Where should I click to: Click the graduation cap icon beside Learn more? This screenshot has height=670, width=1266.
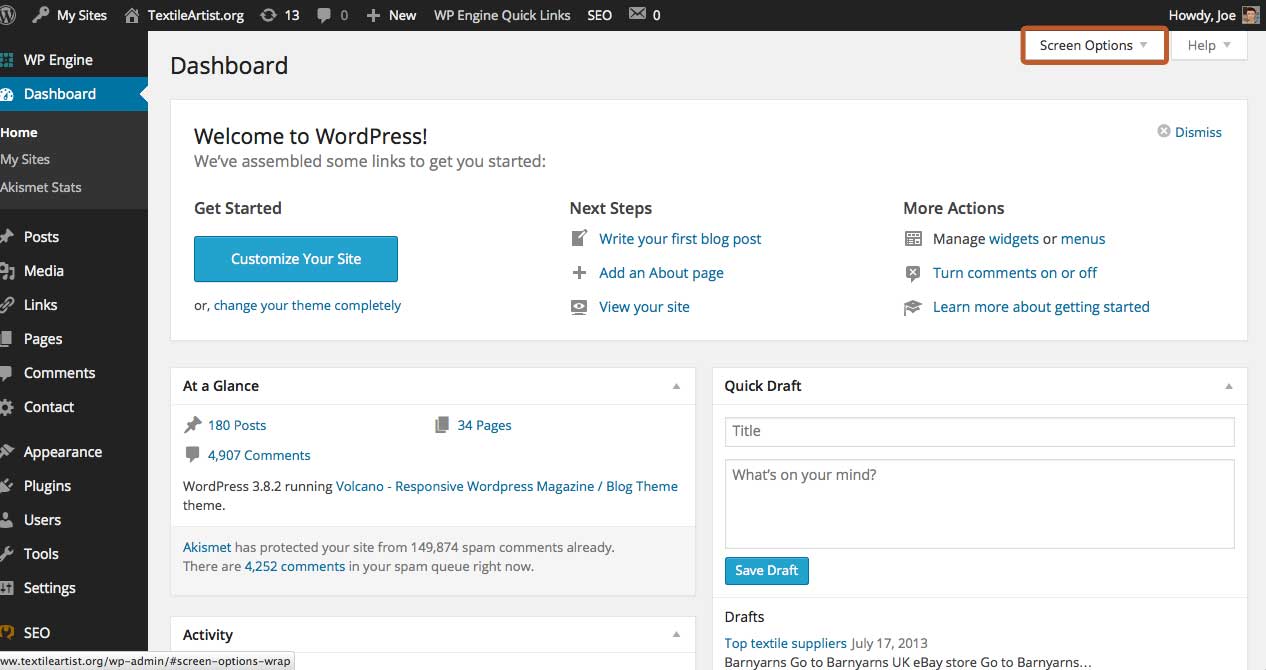(913, 307)
